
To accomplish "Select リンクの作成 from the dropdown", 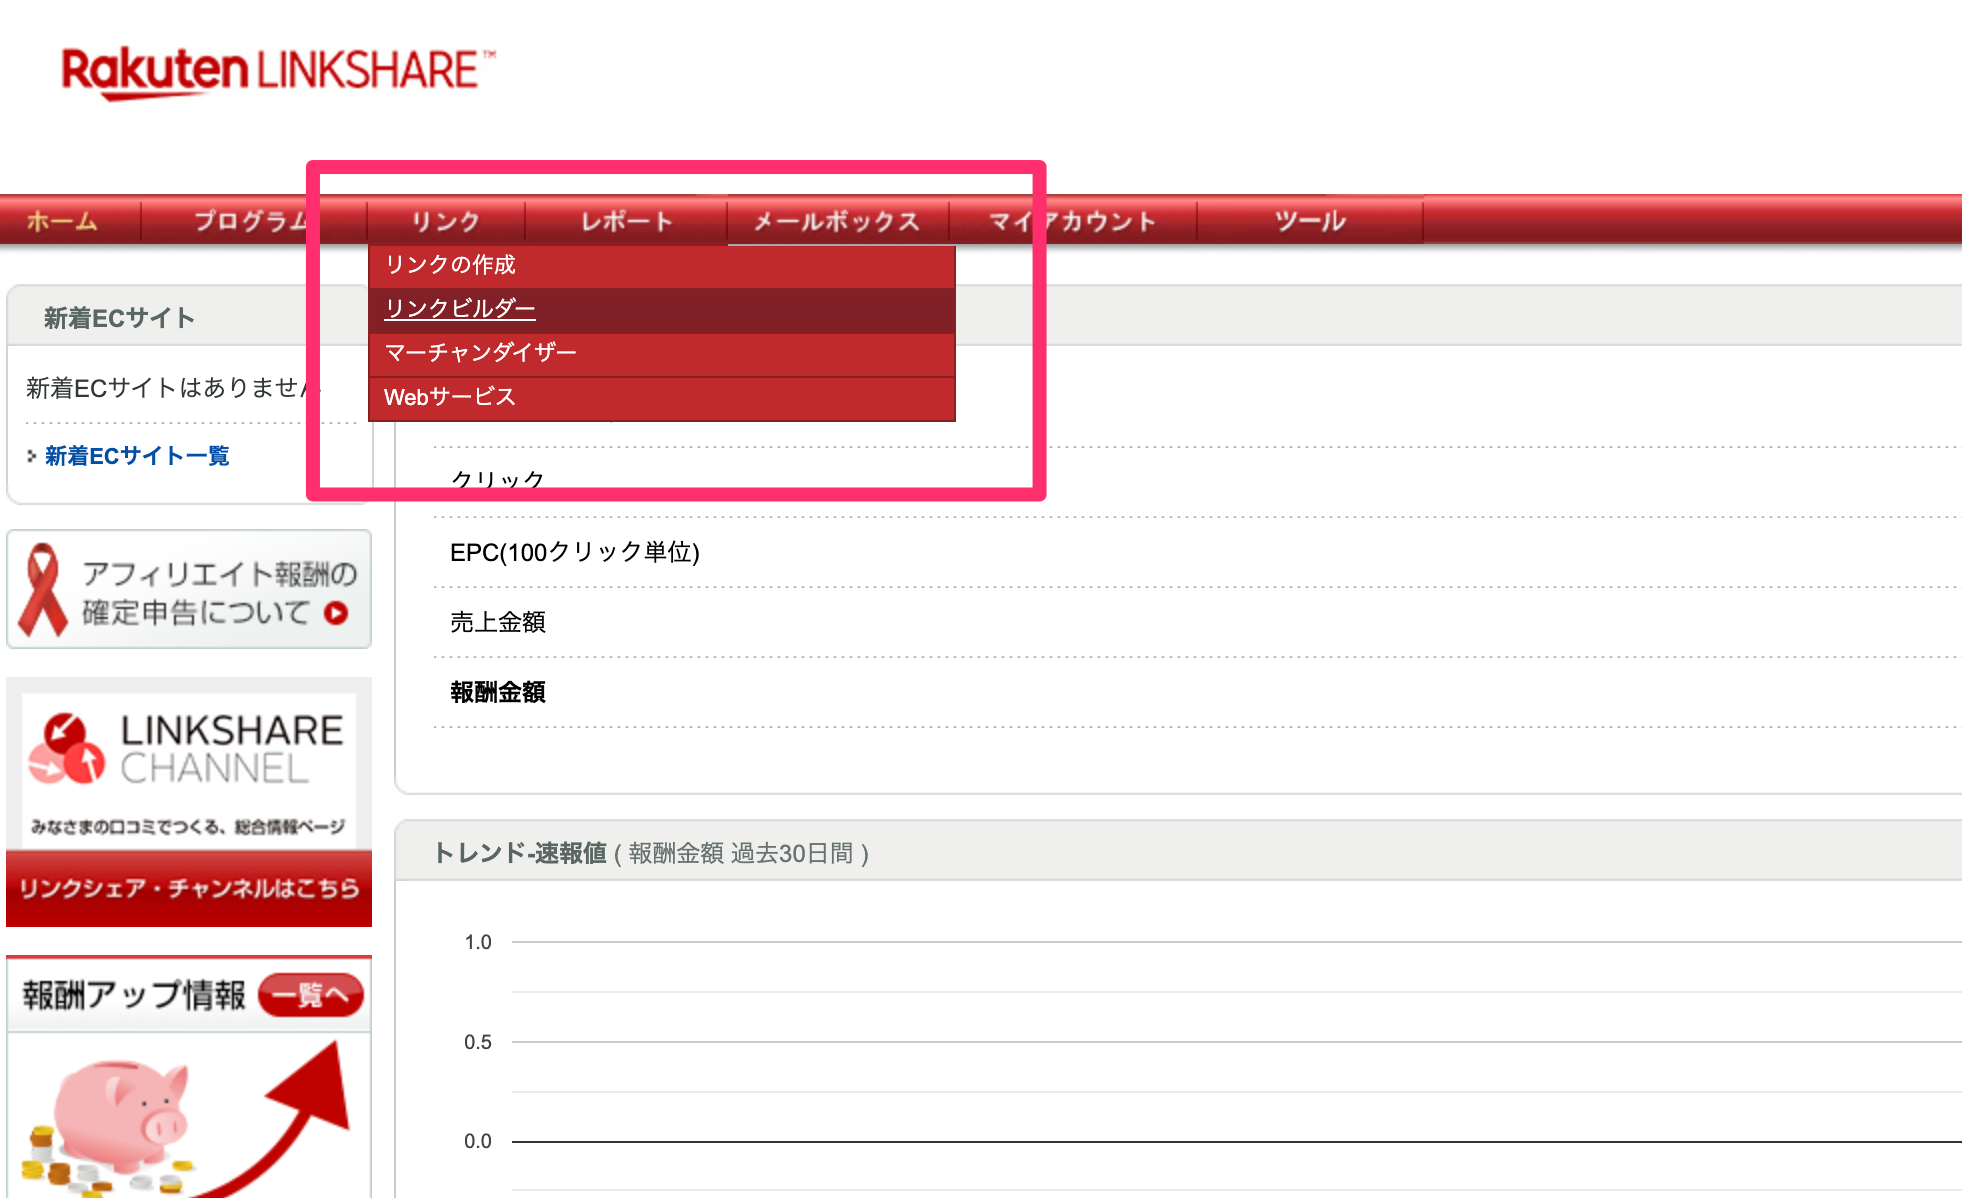I will coord(662,265).
